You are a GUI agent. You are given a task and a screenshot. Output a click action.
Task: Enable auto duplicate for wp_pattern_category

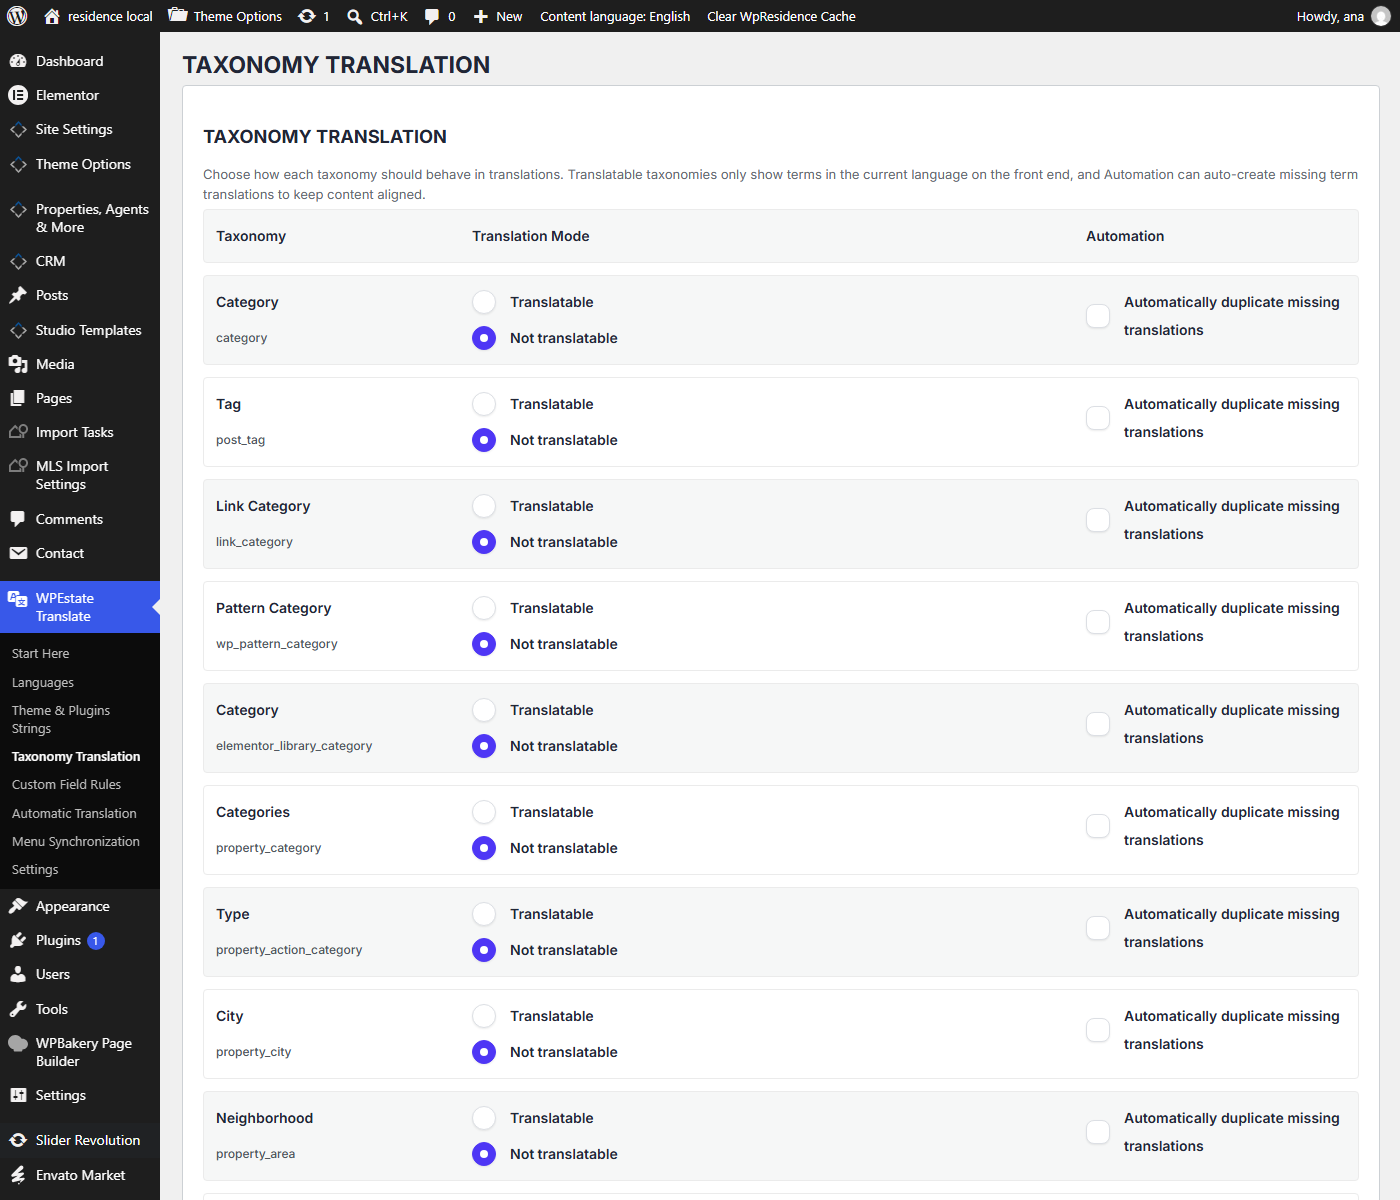point(1098,622)
